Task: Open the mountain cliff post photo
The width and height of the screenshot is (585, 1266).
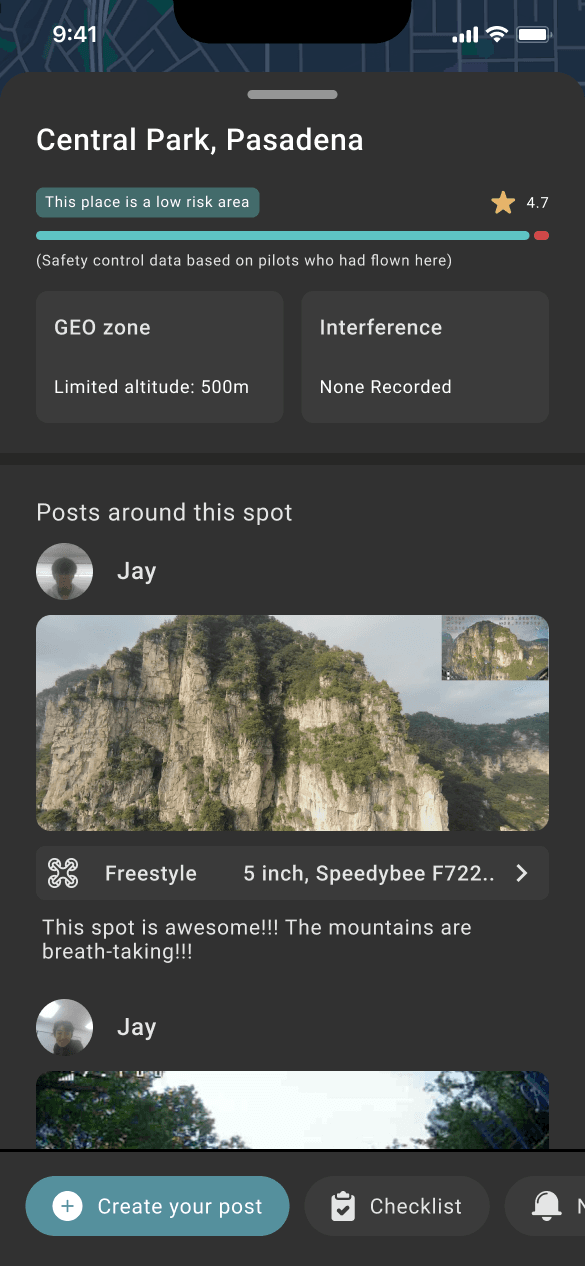Action: [292, 723]
